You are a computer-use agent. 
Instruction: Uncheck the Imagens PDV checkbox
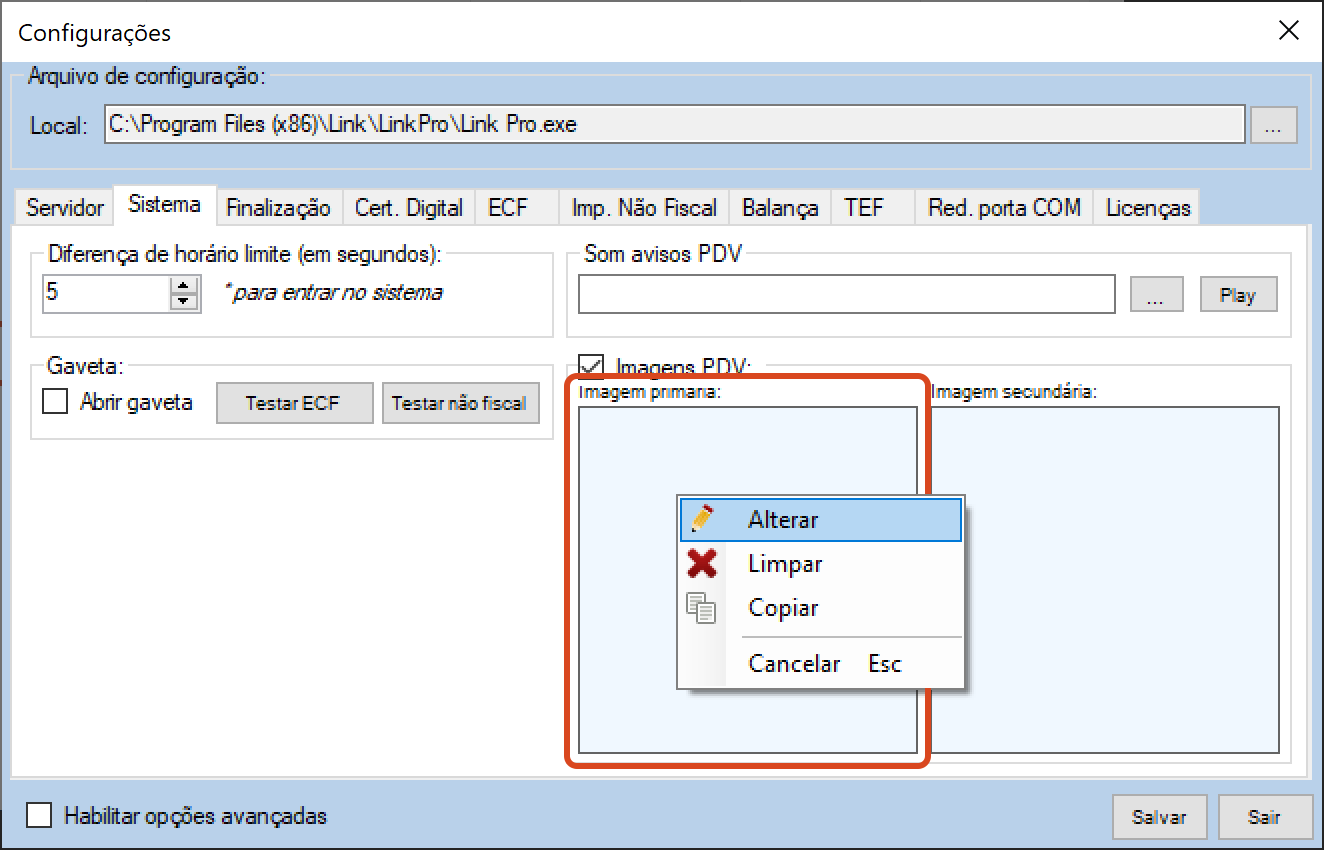[x=592, y=366]
